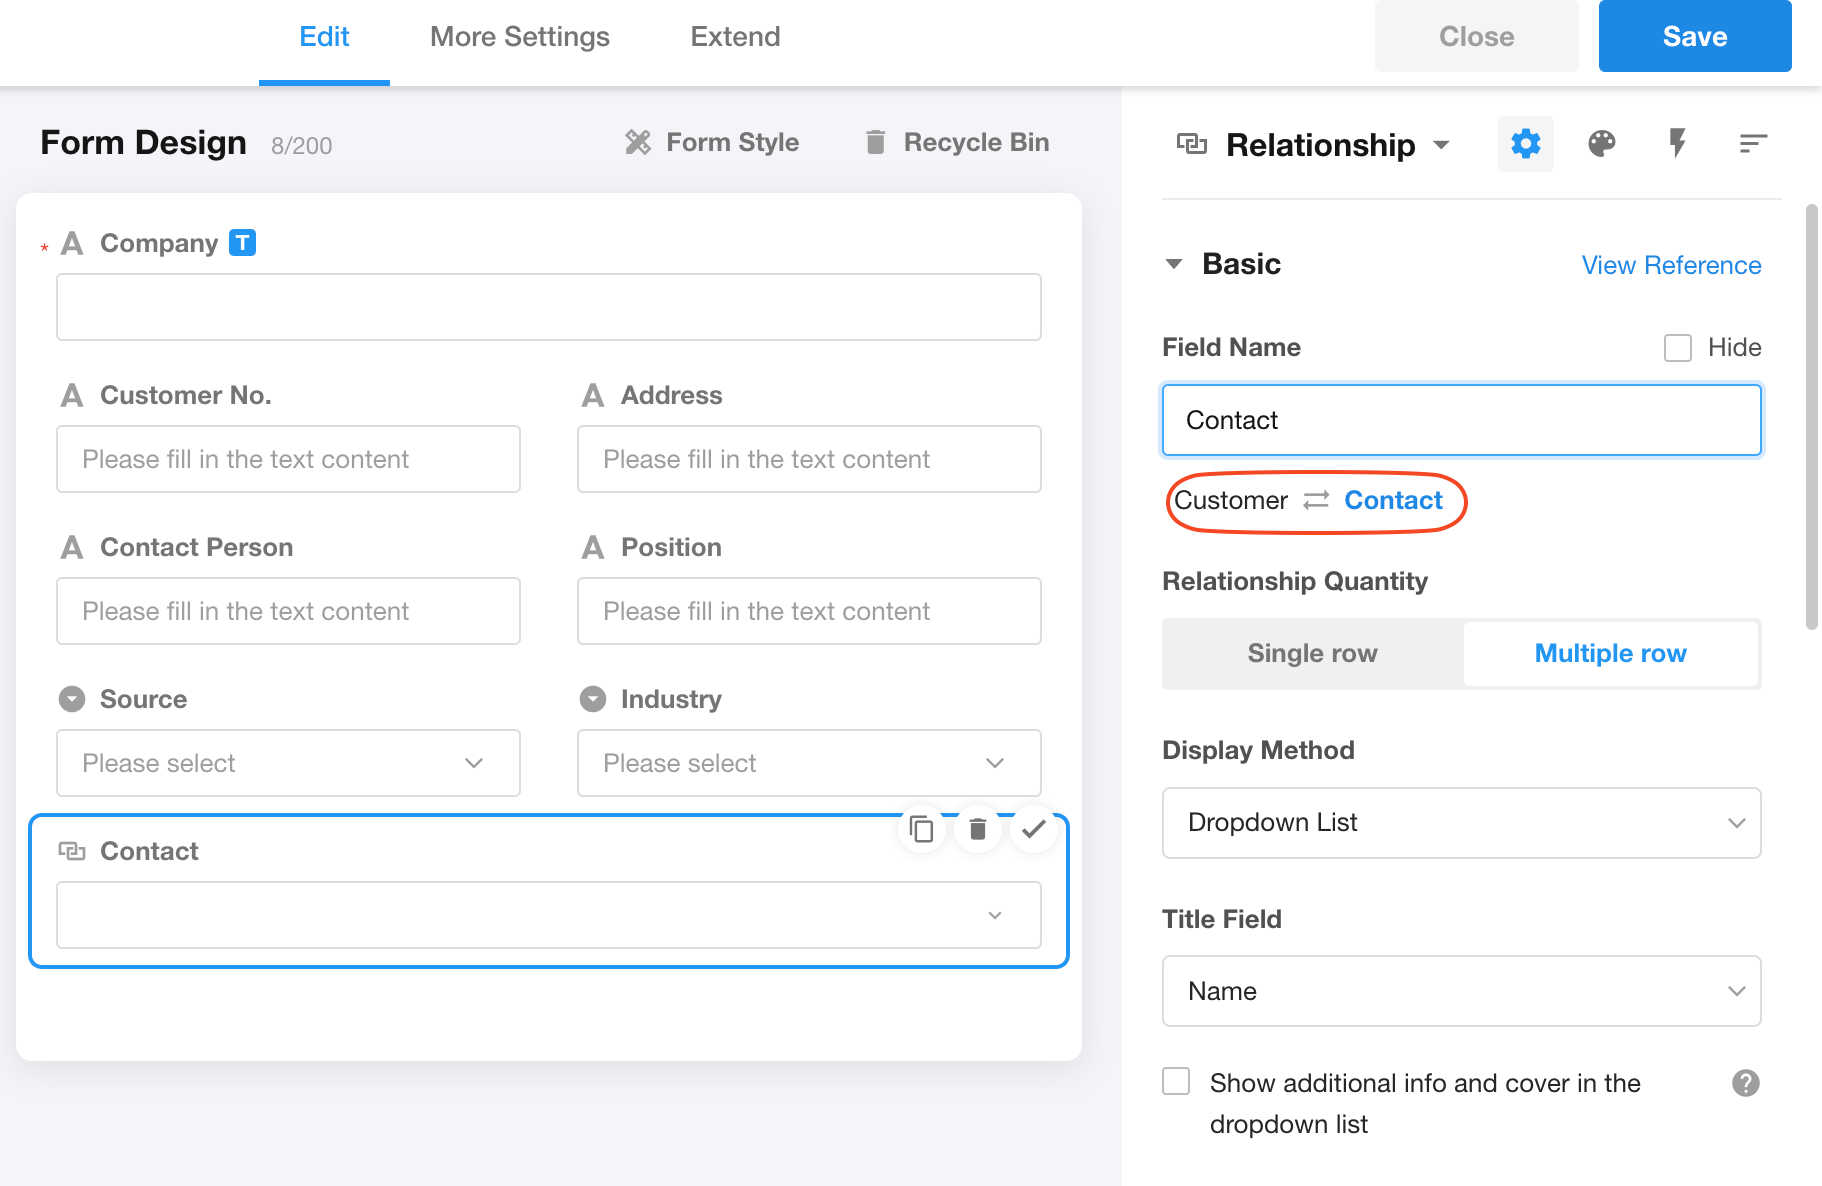Confirm Contact field with checkmark icon

pos(1033,829)
